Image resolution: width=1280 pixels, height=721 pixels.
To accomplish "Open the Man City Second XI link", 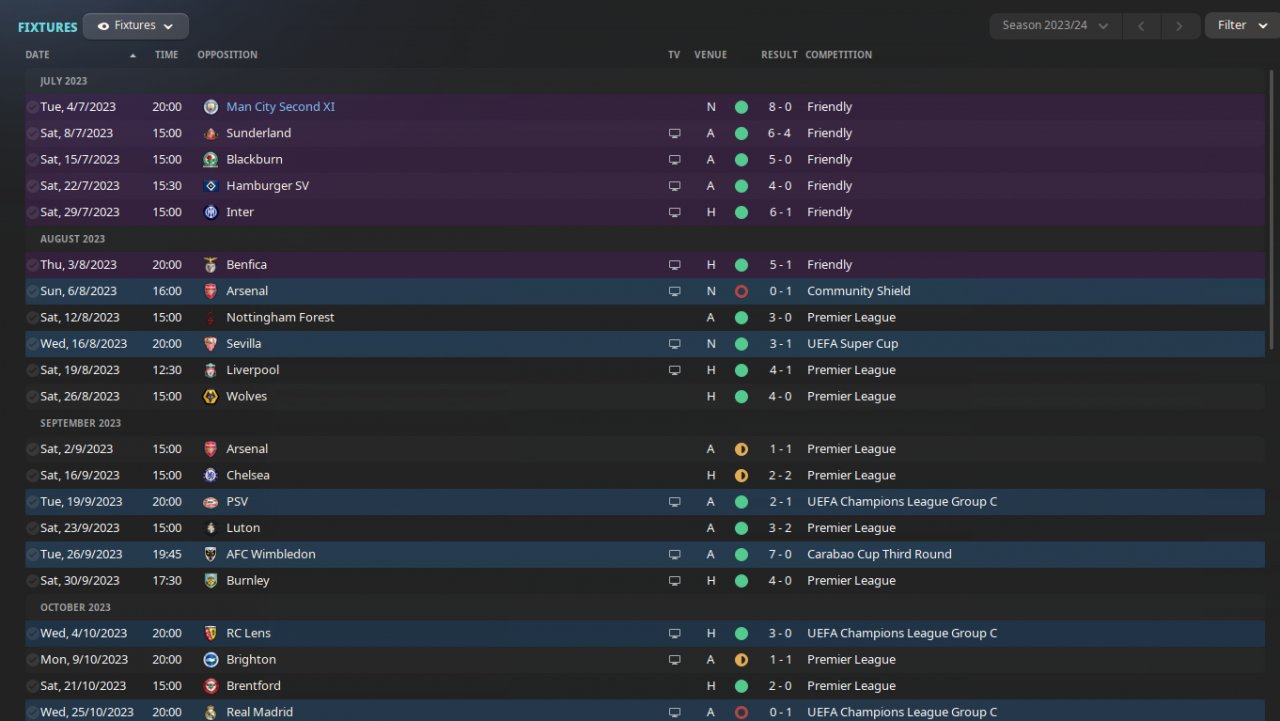I will click(x=280, y=107).
